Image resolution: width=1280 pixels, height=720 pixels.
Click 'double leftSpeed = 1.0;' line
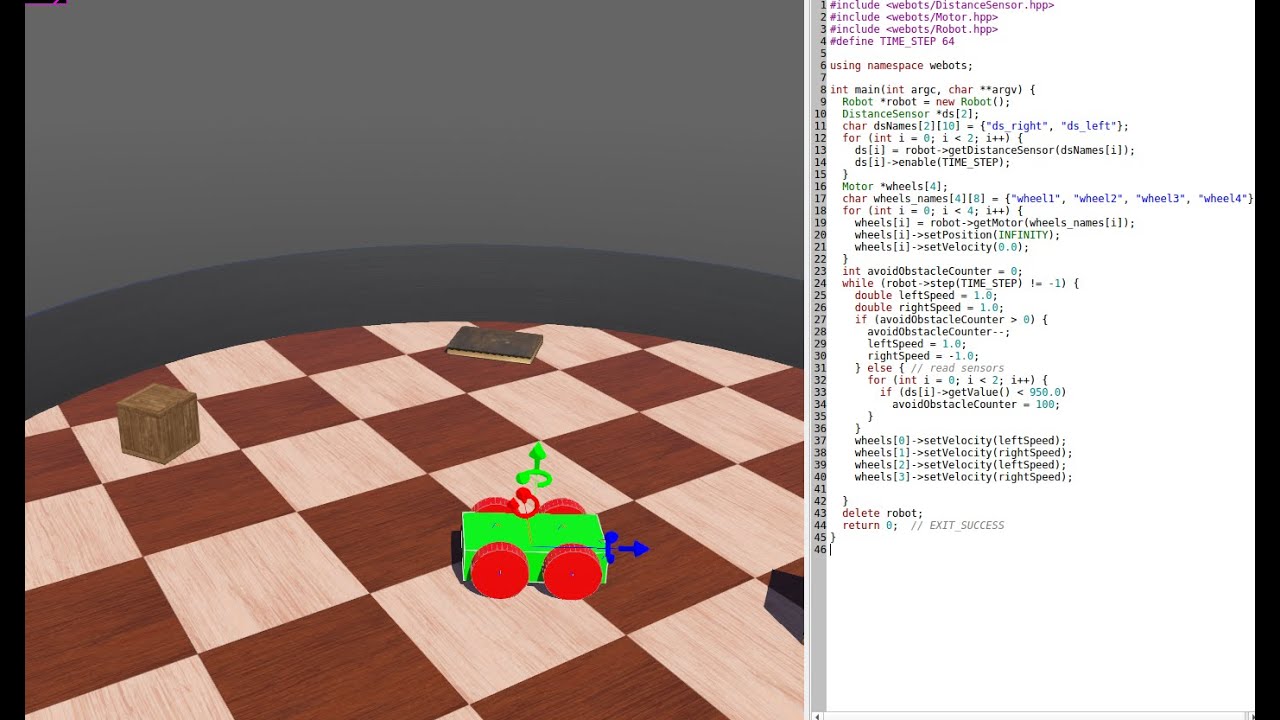(x=926, y=294)
